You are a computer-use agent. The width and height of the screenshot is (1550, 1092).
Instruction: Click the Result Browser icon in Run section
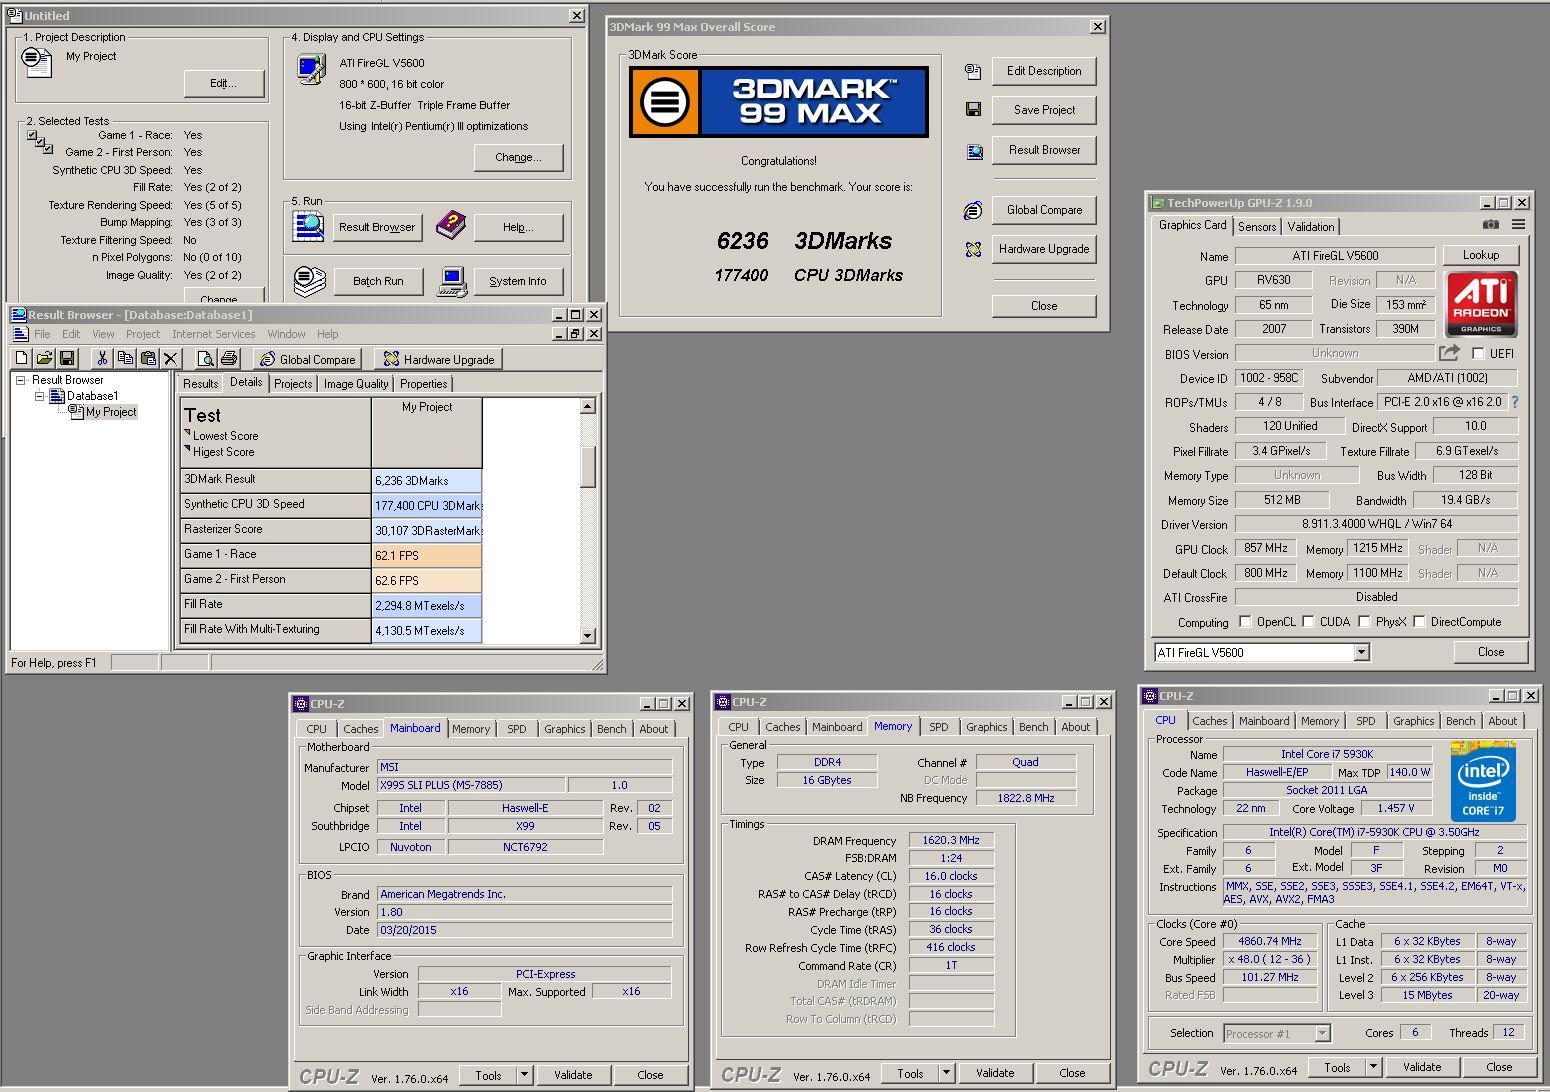309,226
